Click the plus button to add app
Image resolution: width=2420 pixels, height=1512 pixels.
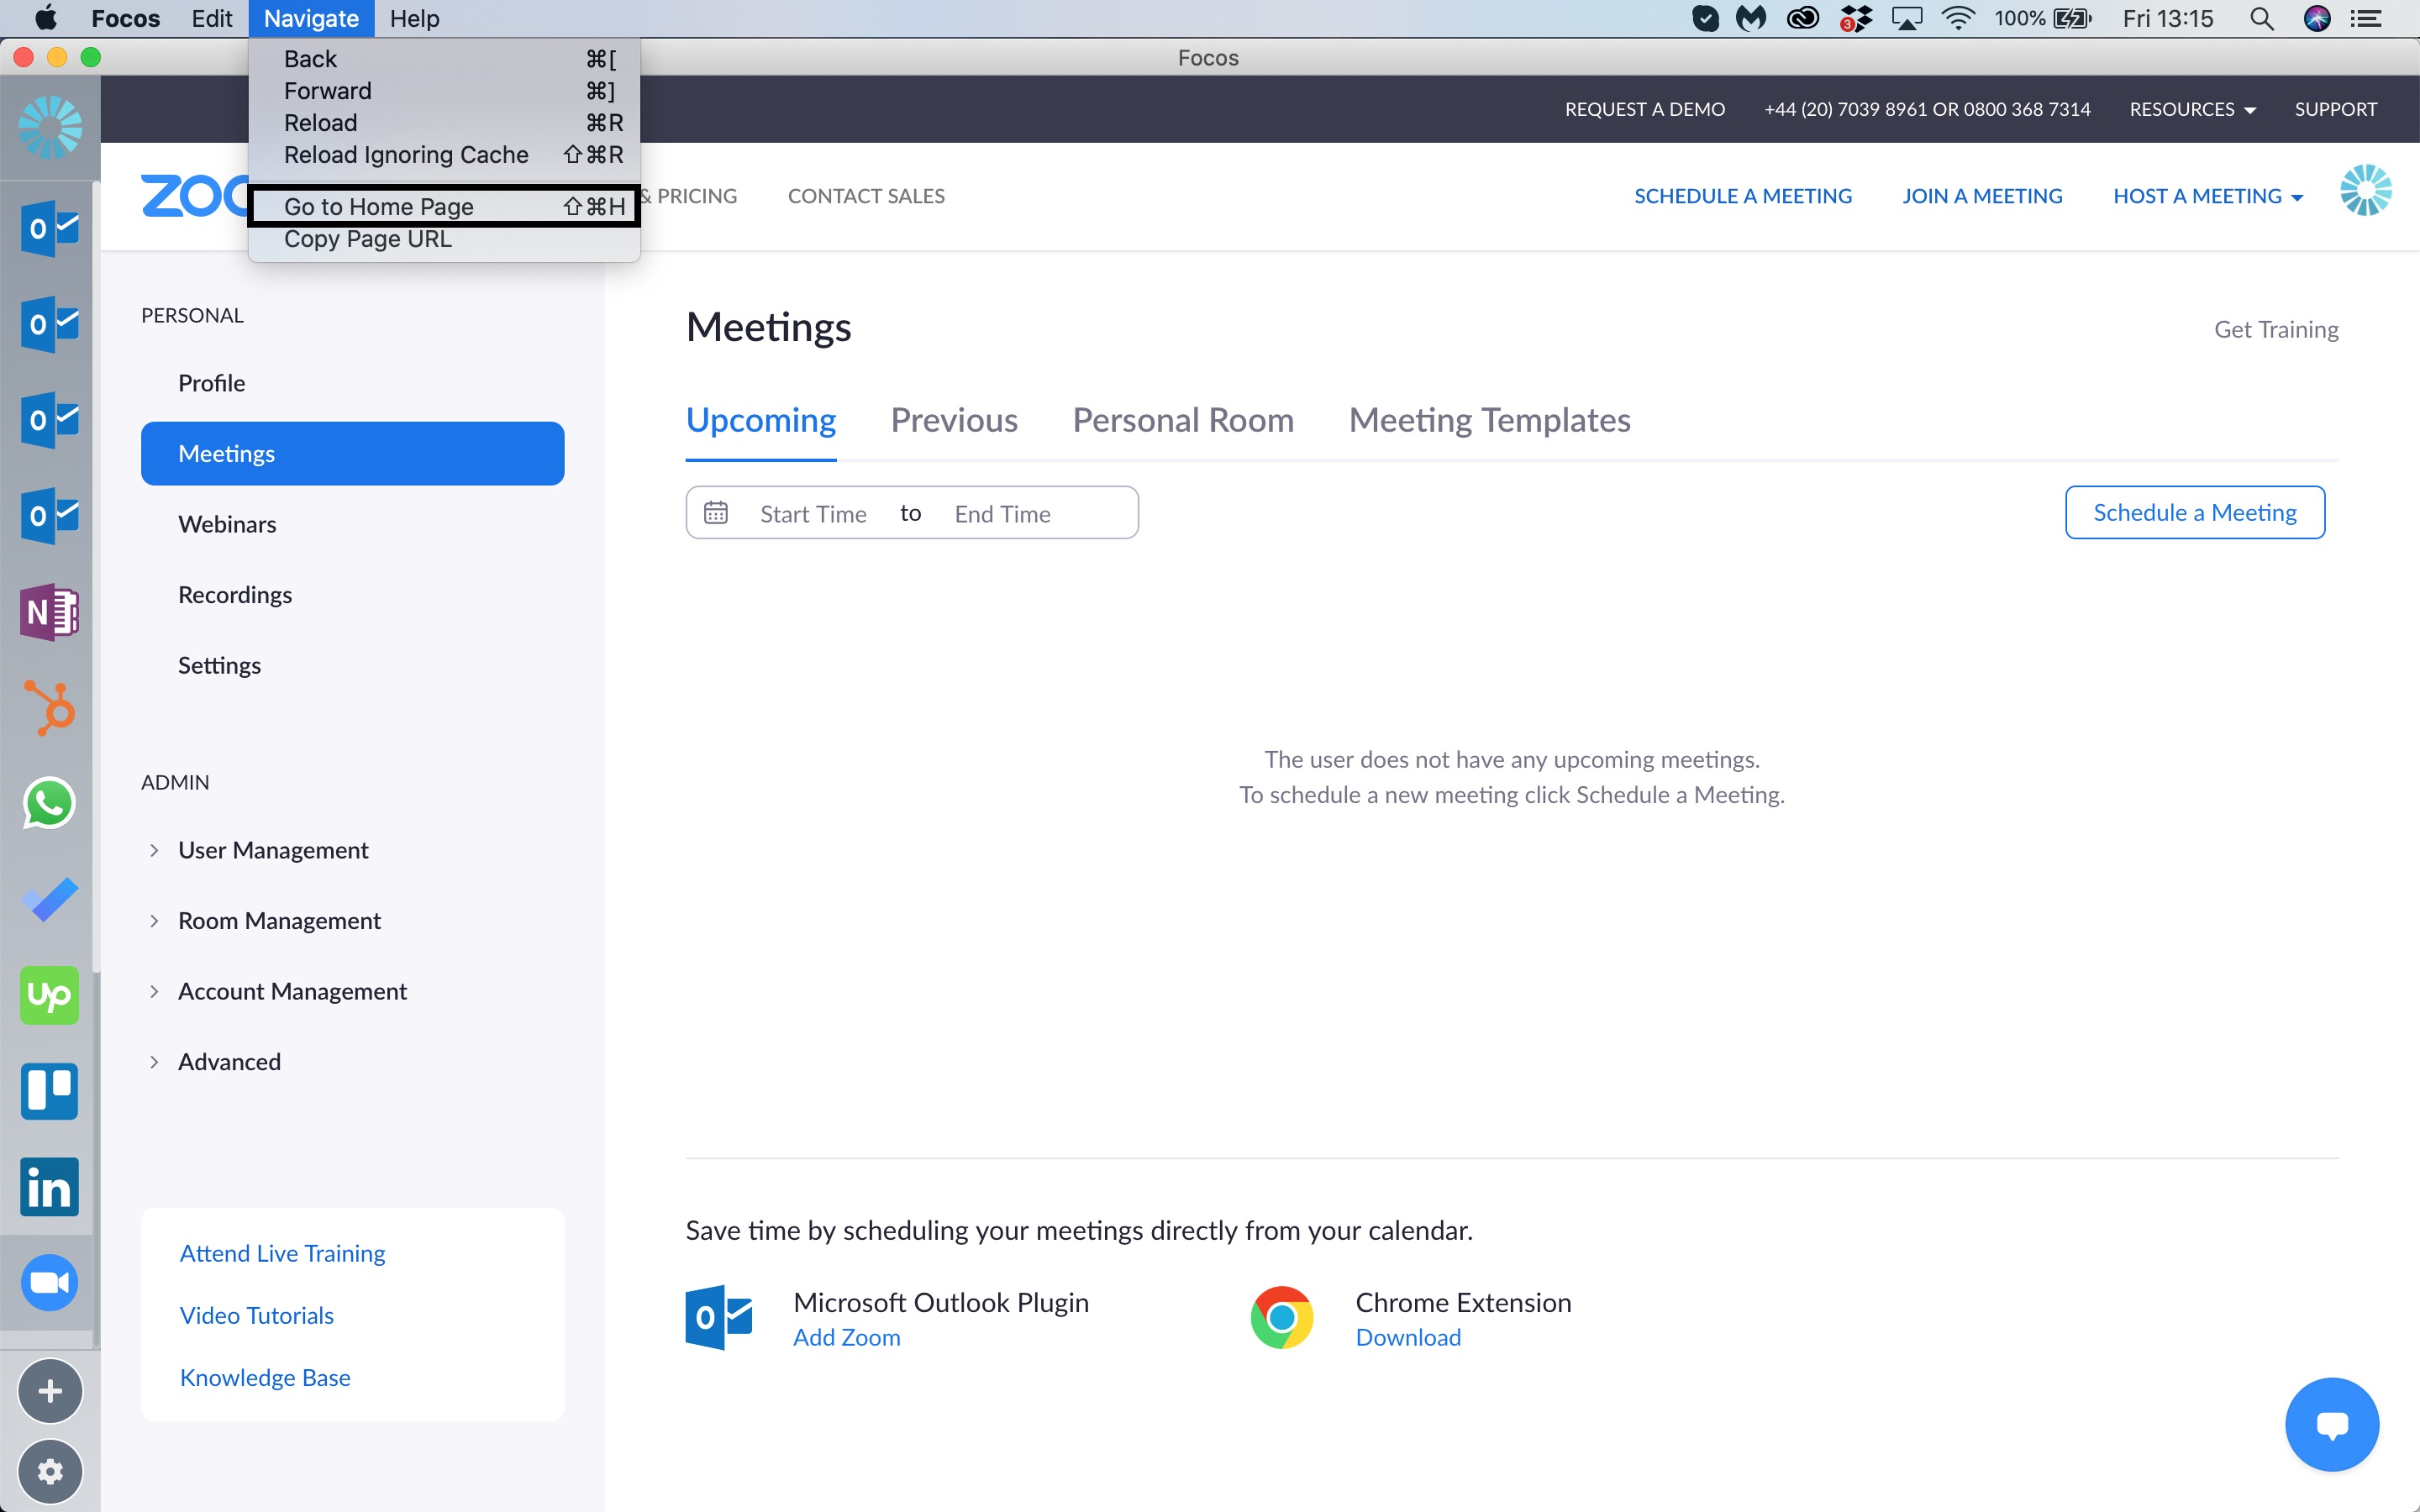tap(49, 1391)
